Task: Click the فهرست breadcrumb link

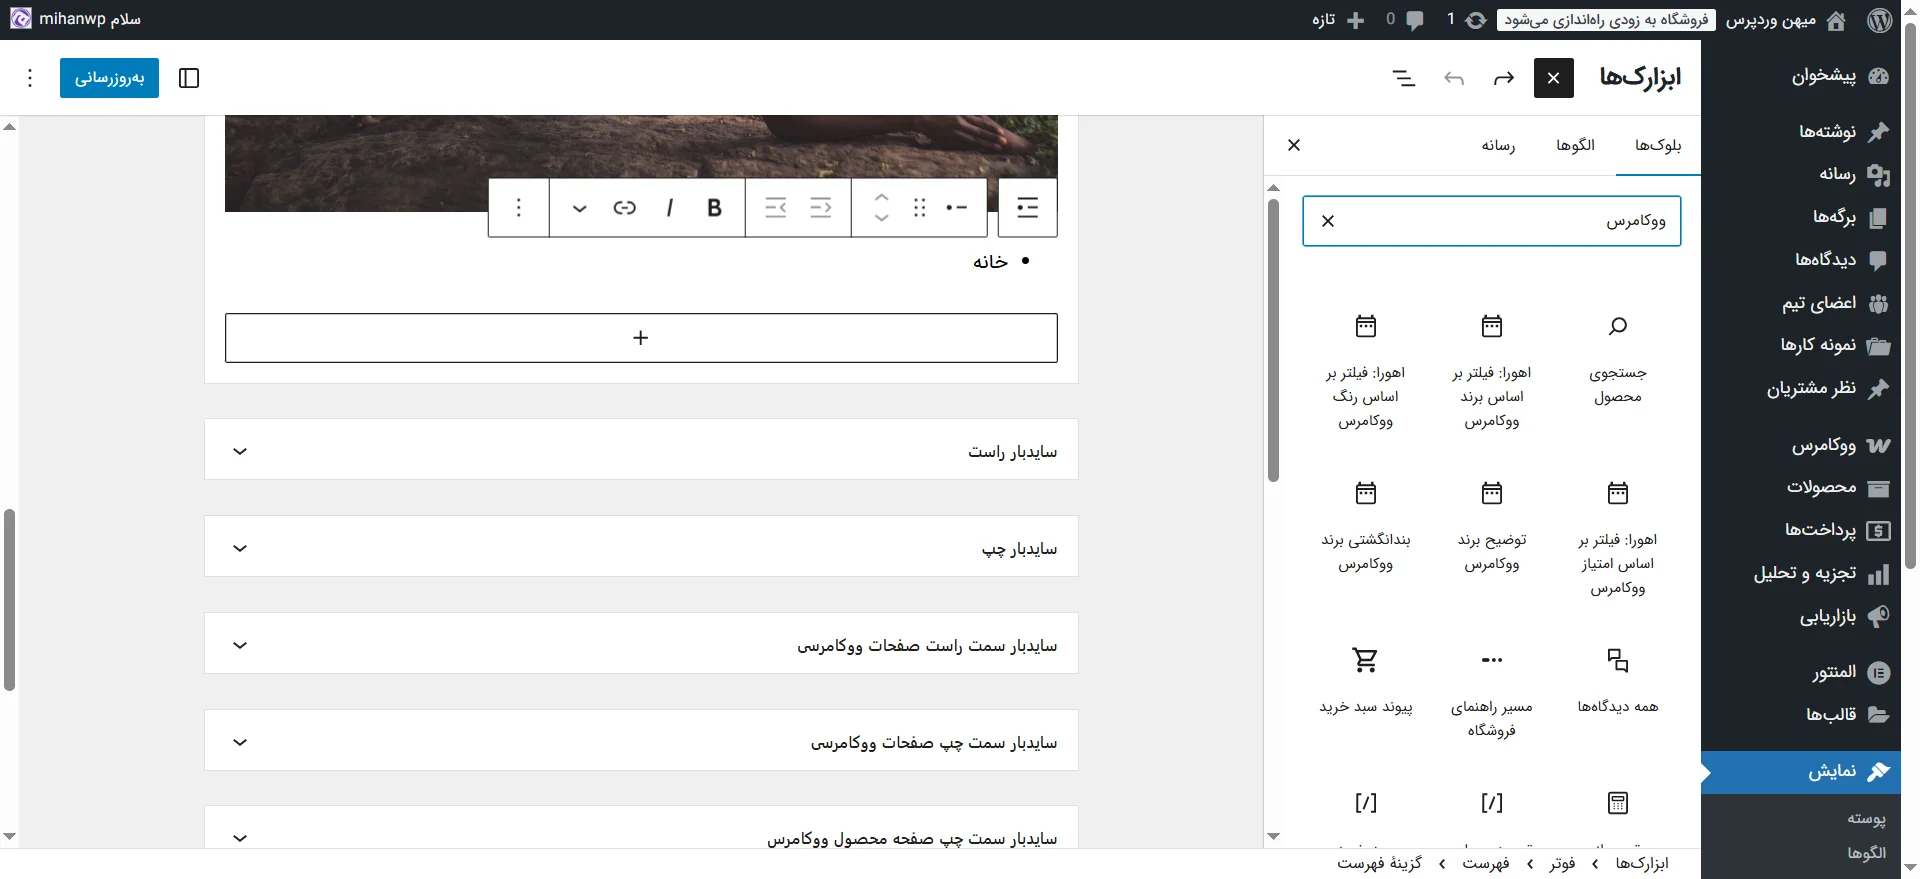Action: [1486, 863]
